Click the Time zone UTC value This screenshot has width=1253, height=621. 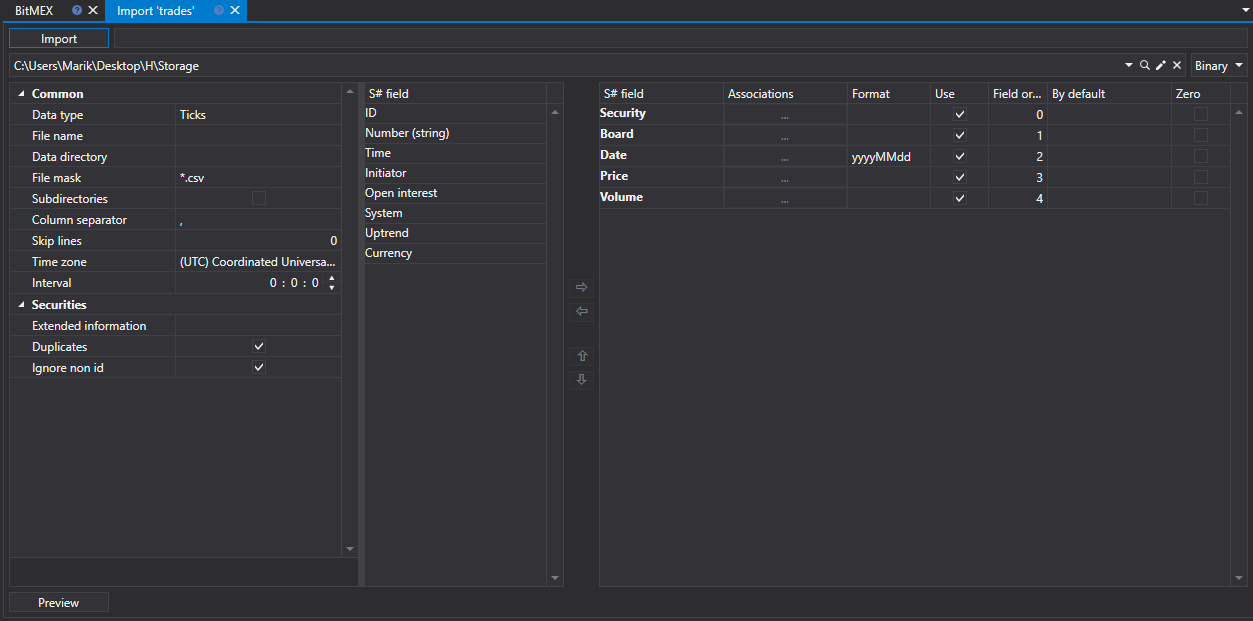coord(258,262)
